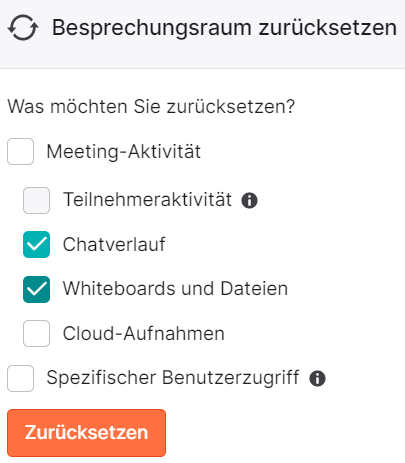Uncheck the Chatverlauf checkbox
The width and height of the screenshot is (405, 463).
point(36,244)
